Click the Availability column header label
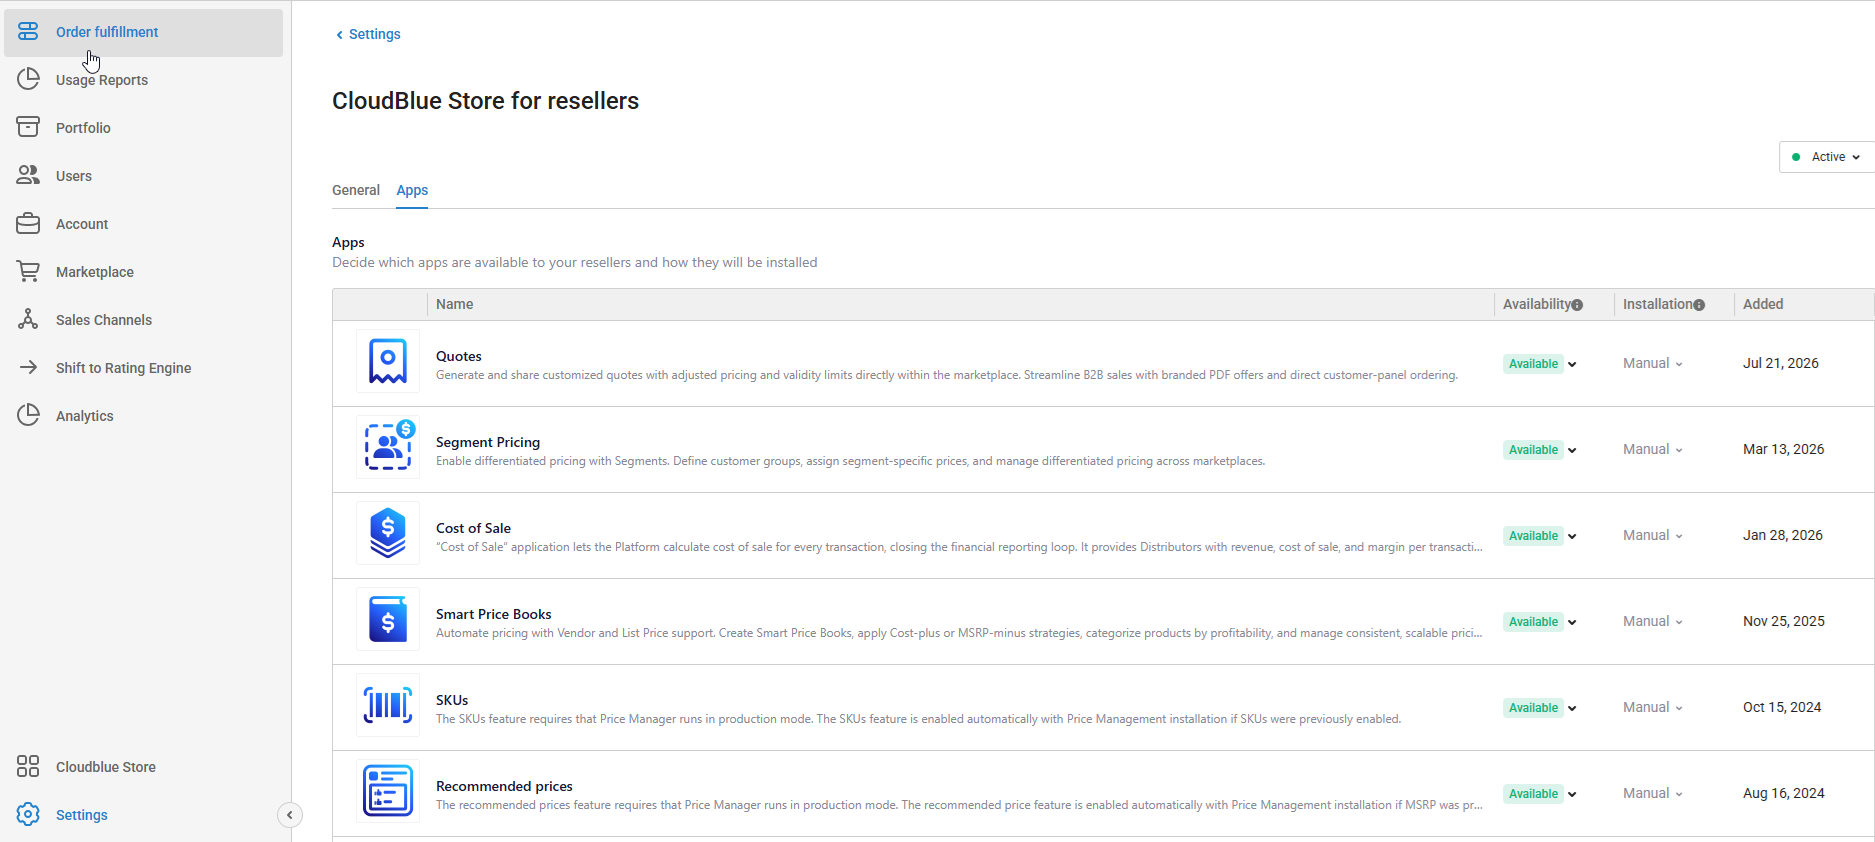Image resolution: width=1875 pixels, height=842 pixels. click(1536, 304)
